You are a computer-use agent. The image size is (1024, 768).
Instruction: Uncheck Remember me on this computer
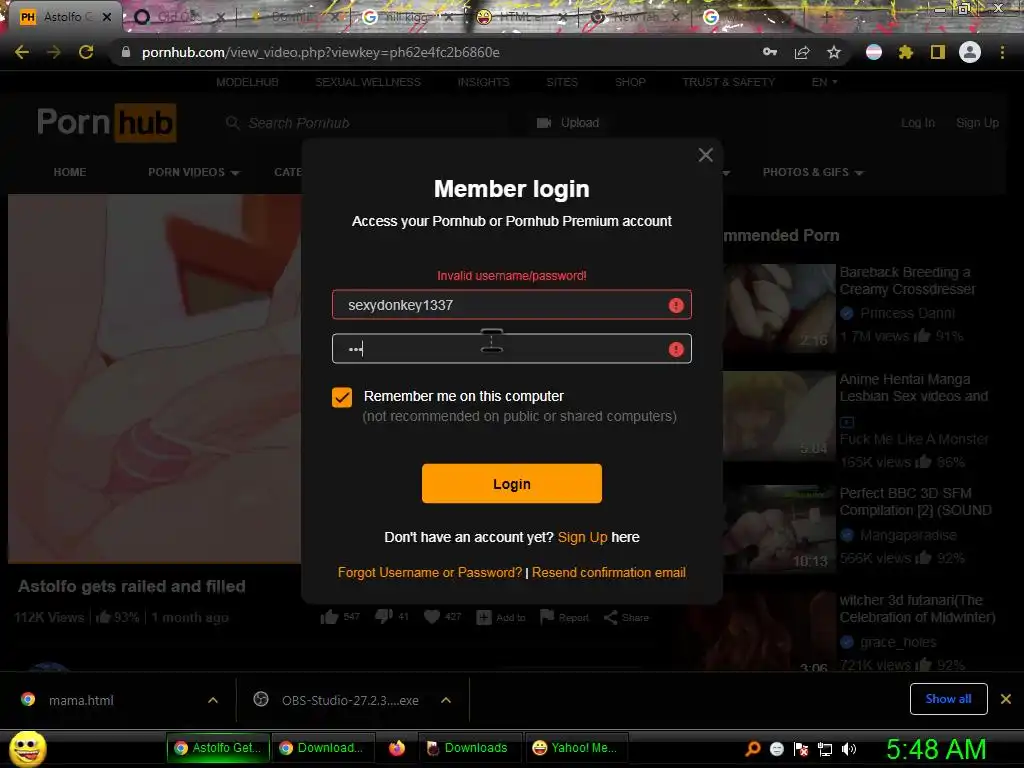[342, 397]
